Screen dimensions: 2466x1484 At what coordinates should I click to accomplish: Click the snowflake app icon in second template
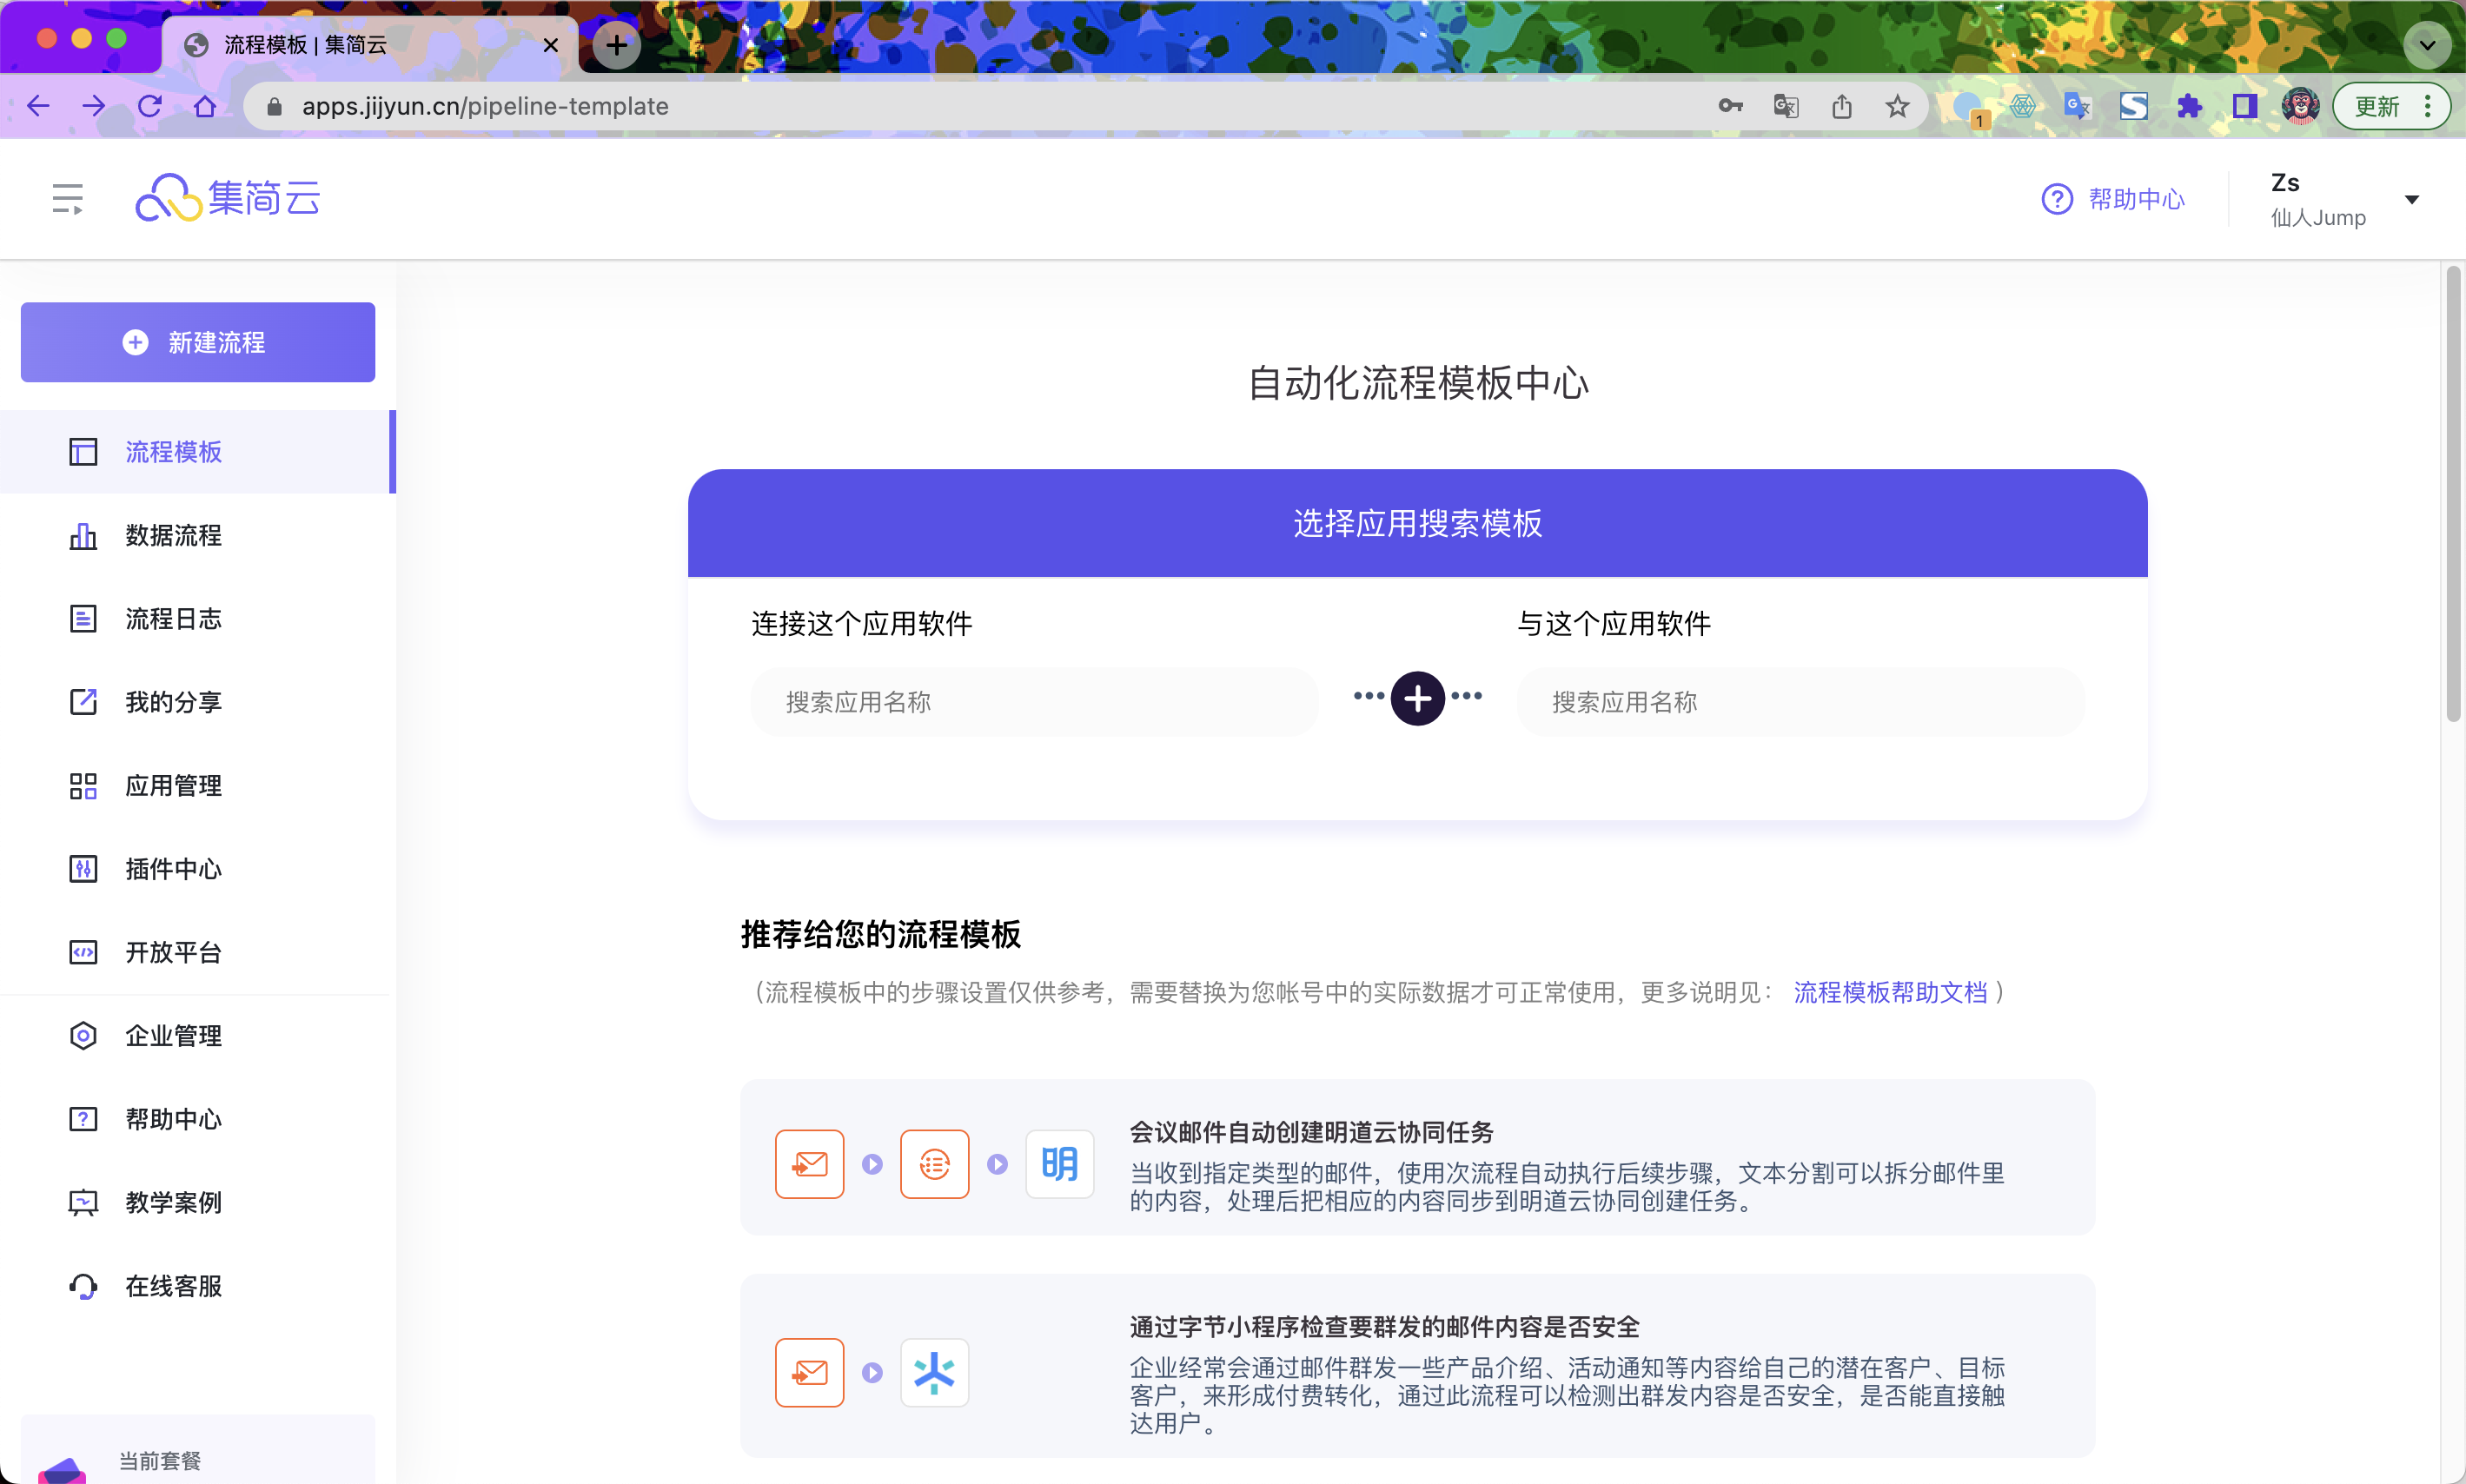934,1372
